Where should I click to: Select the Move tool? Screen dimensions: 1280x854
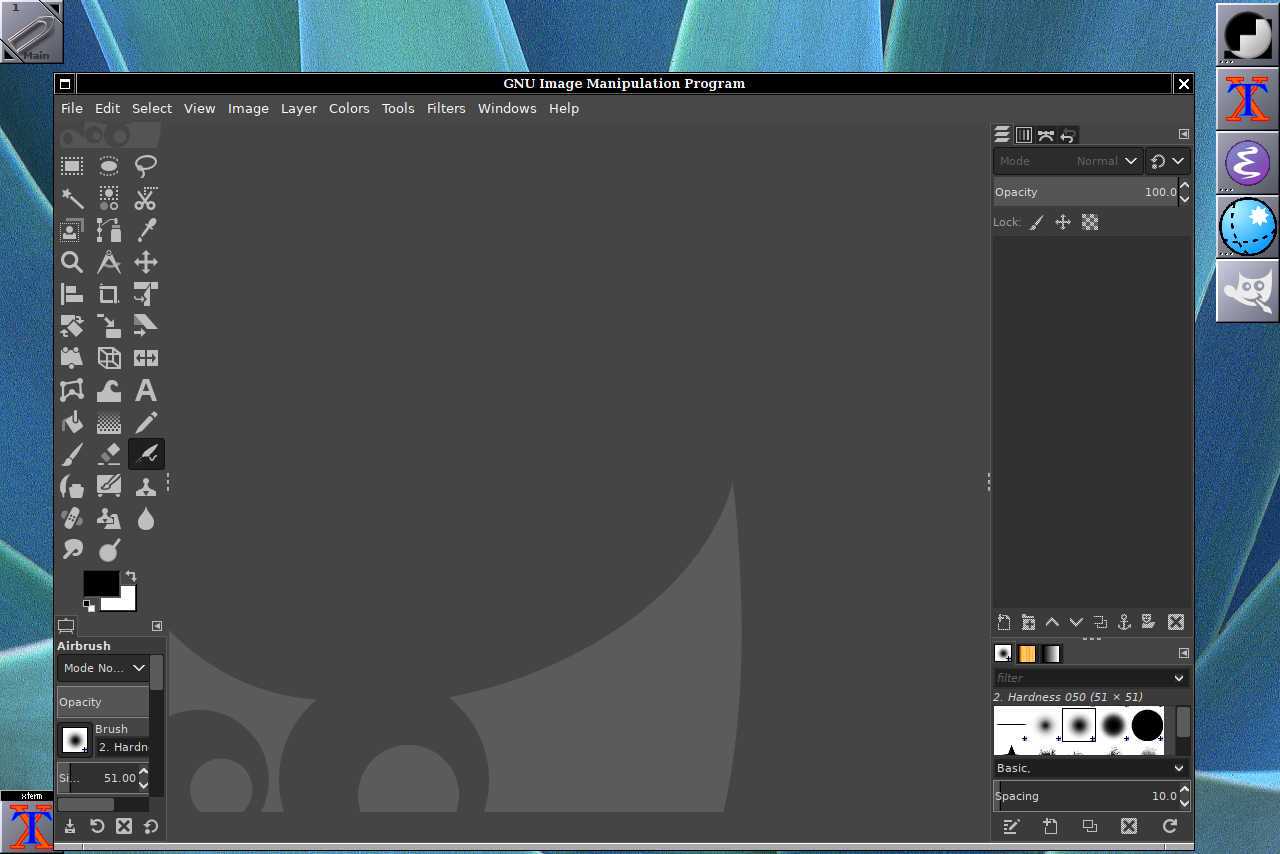[x=146, y=262]
